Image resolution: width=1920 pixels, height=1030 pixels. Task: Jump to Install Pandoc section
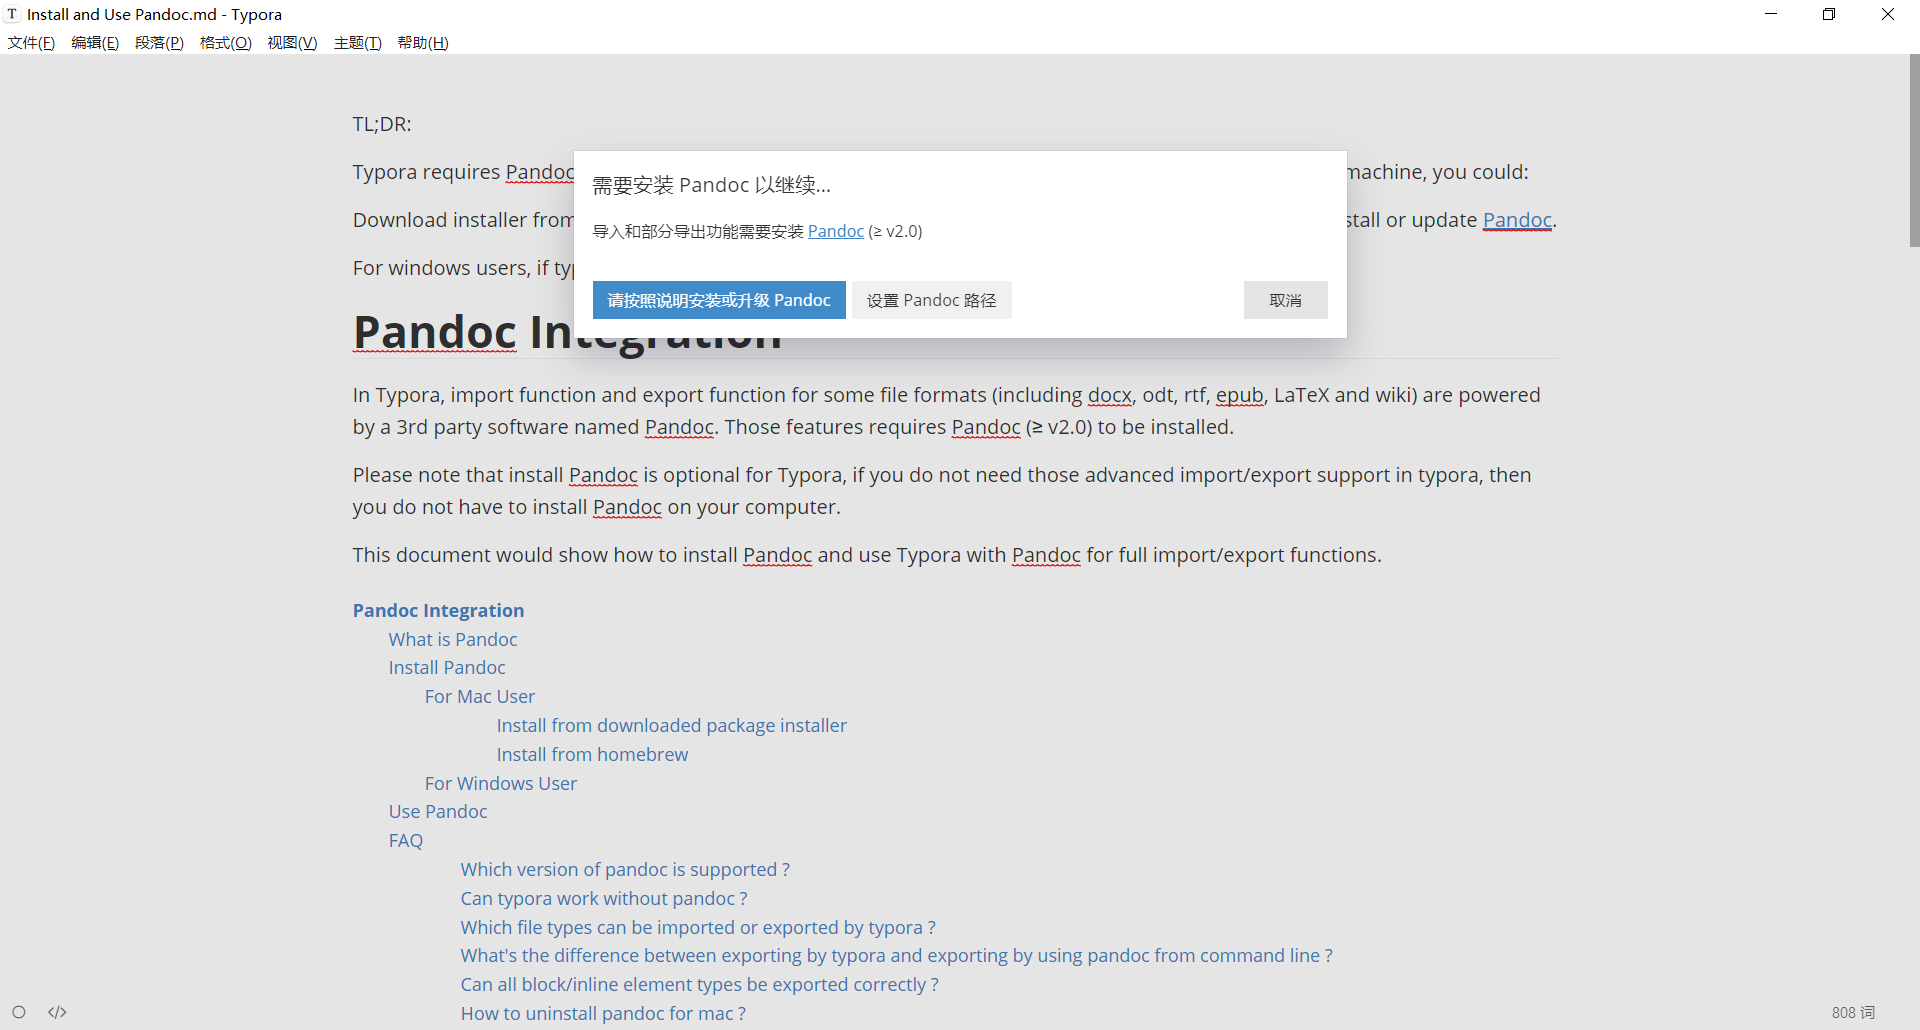[x=447, y=667]
